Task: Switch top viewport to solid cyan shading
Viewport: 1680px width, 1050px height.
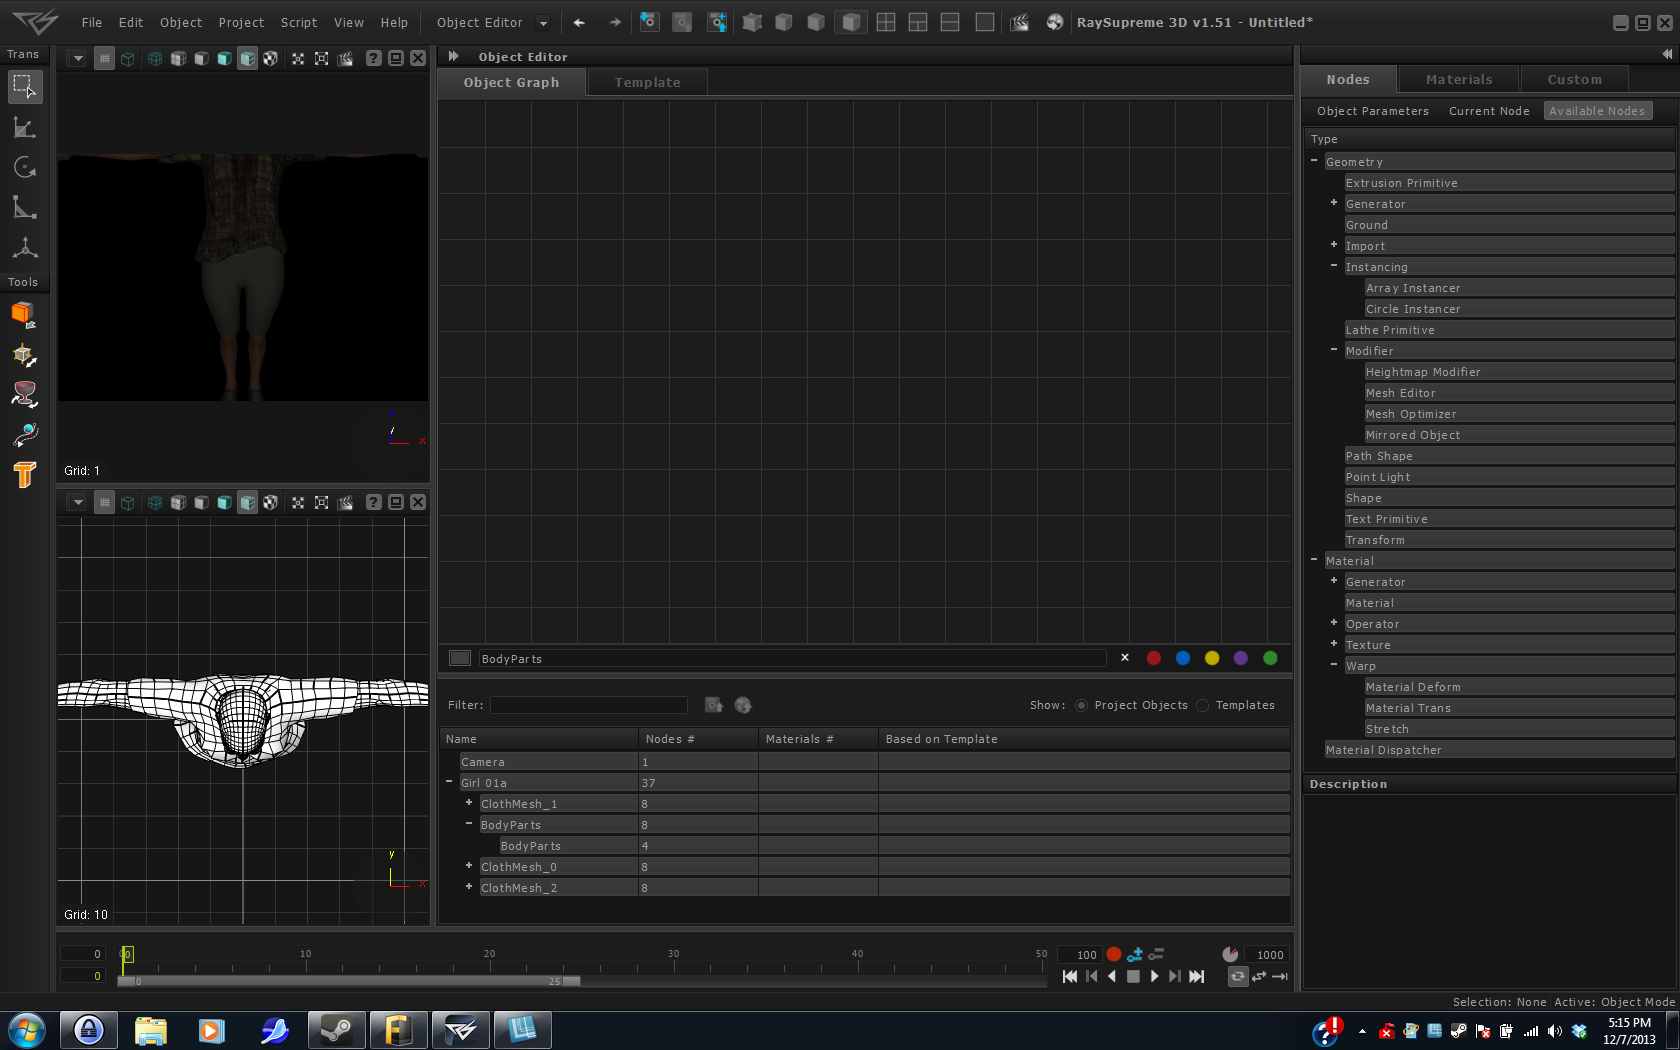Action: (x=224, y=58)
